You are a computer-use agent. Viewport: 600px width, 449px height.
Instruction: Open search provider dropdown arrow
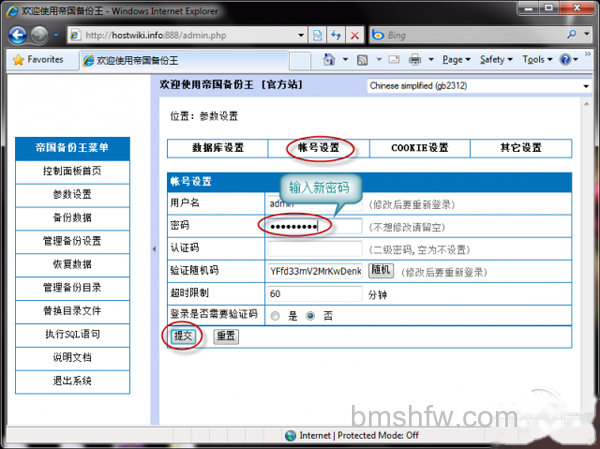coord(587,34)
